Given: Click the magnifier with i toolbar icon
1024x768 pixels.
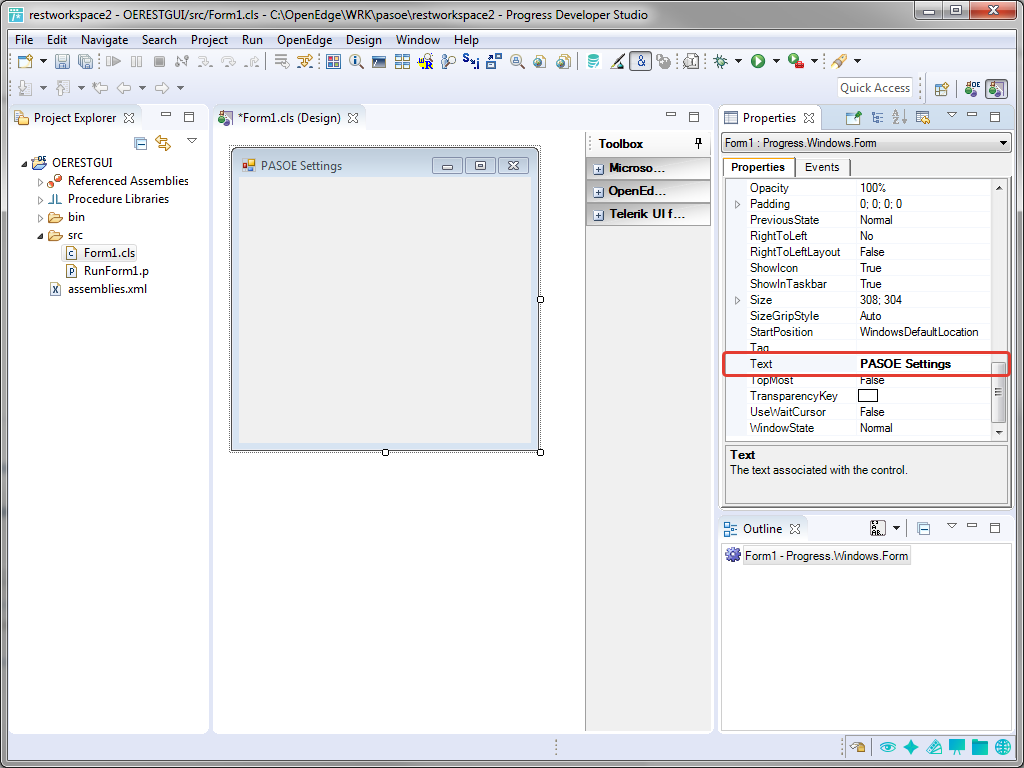Looking at the screenshot, I should pos(356,61).
